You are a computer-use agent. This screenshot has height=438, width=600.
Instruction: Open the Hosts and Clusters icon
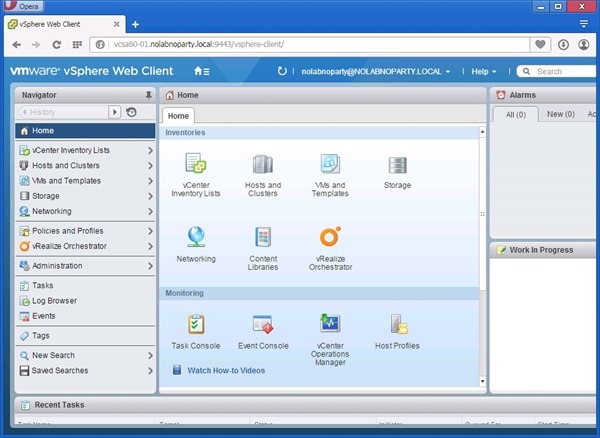pos(263,165)
